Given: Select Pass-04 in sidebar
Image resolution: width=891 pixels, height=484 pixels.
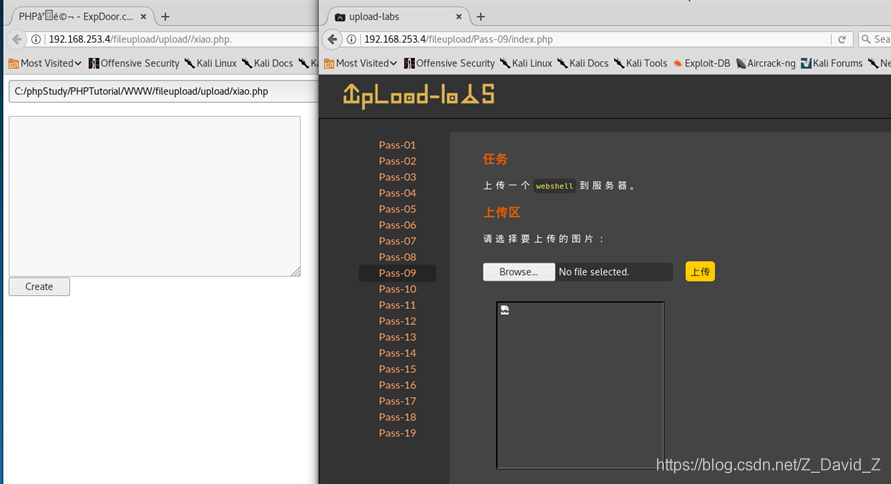Looking at the screenshot, I should click(397, 193).
